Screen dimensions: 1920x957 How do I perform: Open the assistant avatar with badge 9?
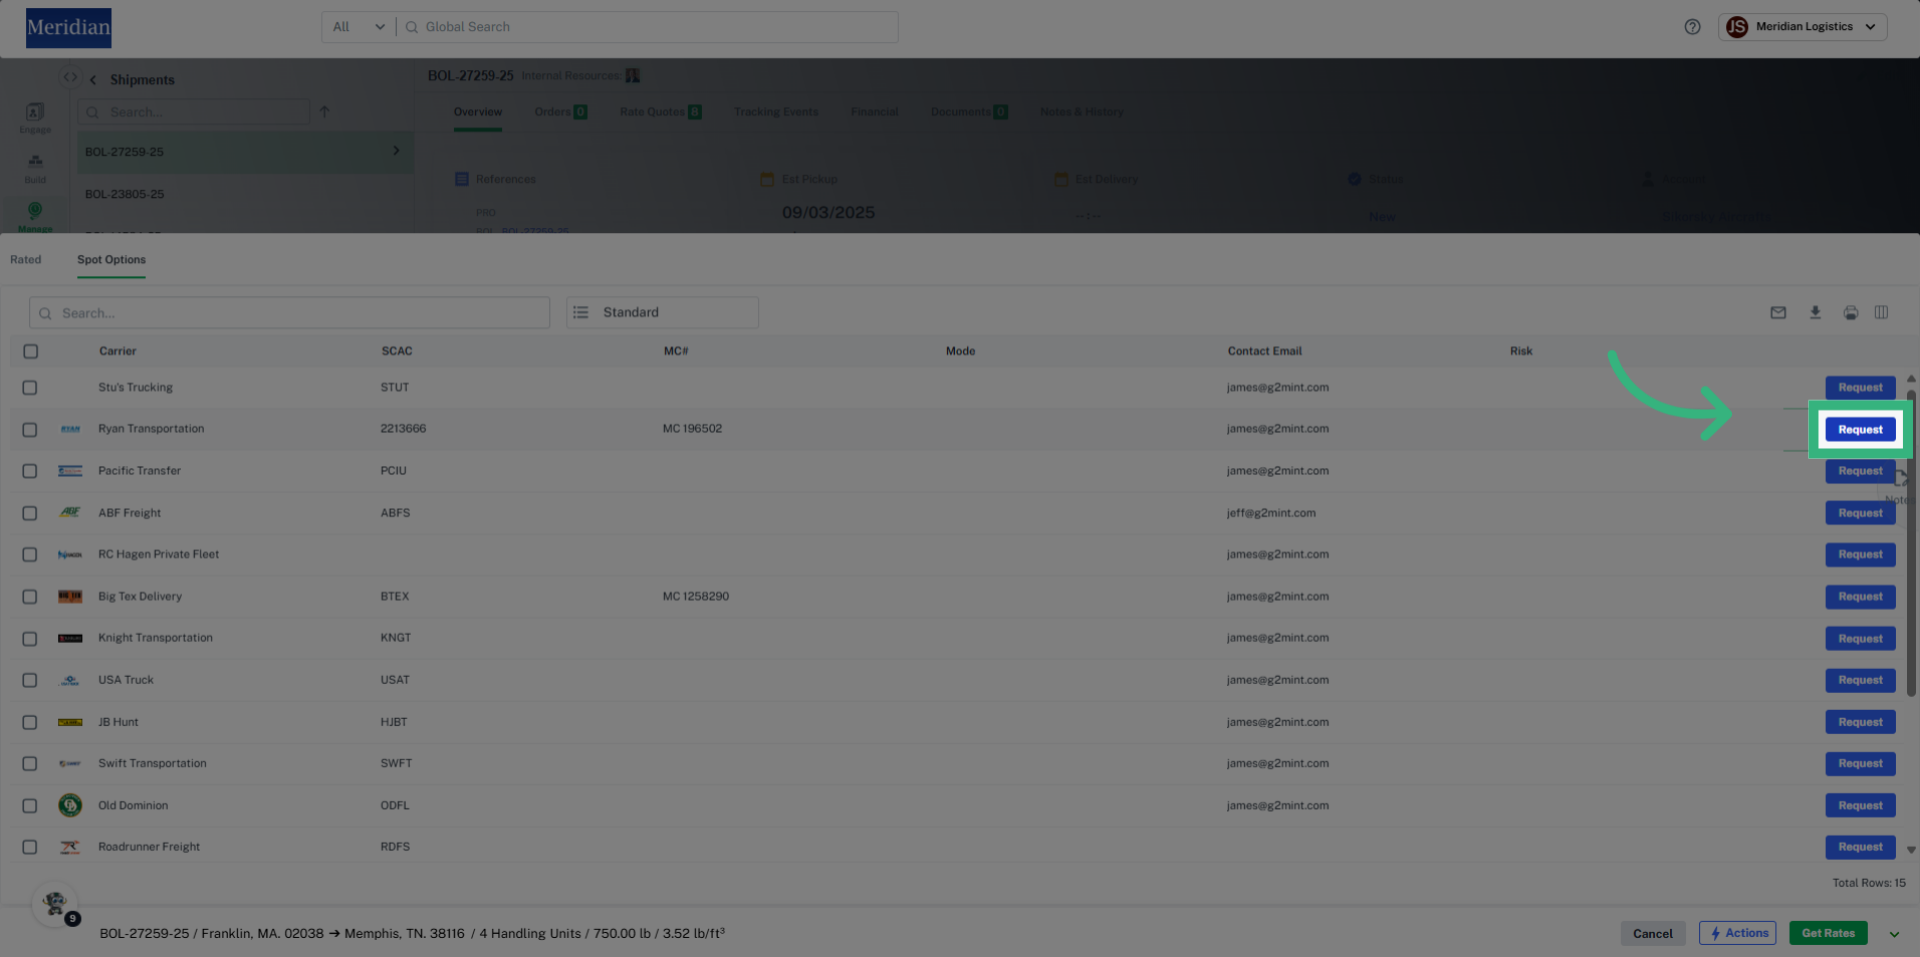click(x=55, y=904)
